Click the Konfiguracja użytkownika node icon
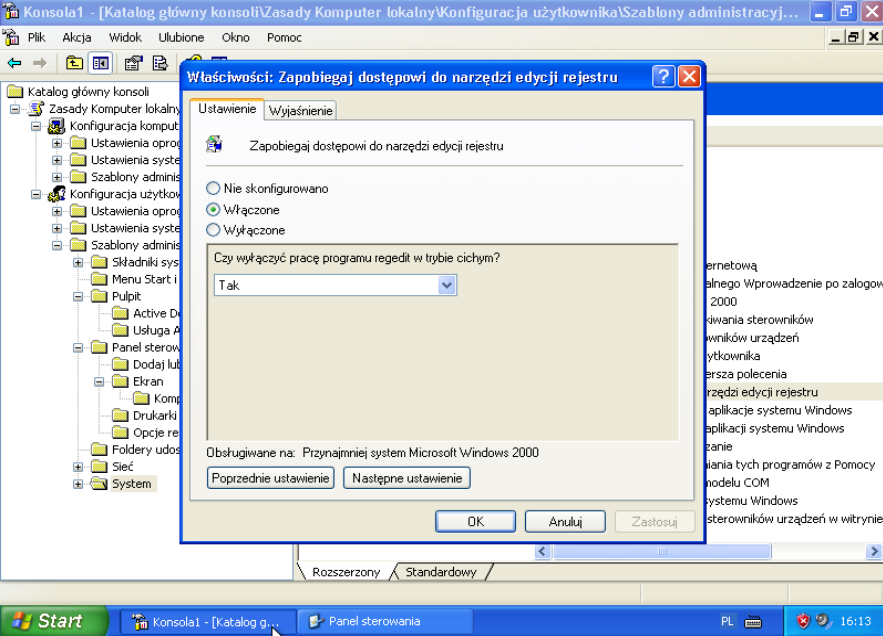Viewport: 883px width, 636px height. tap(57, 194)
